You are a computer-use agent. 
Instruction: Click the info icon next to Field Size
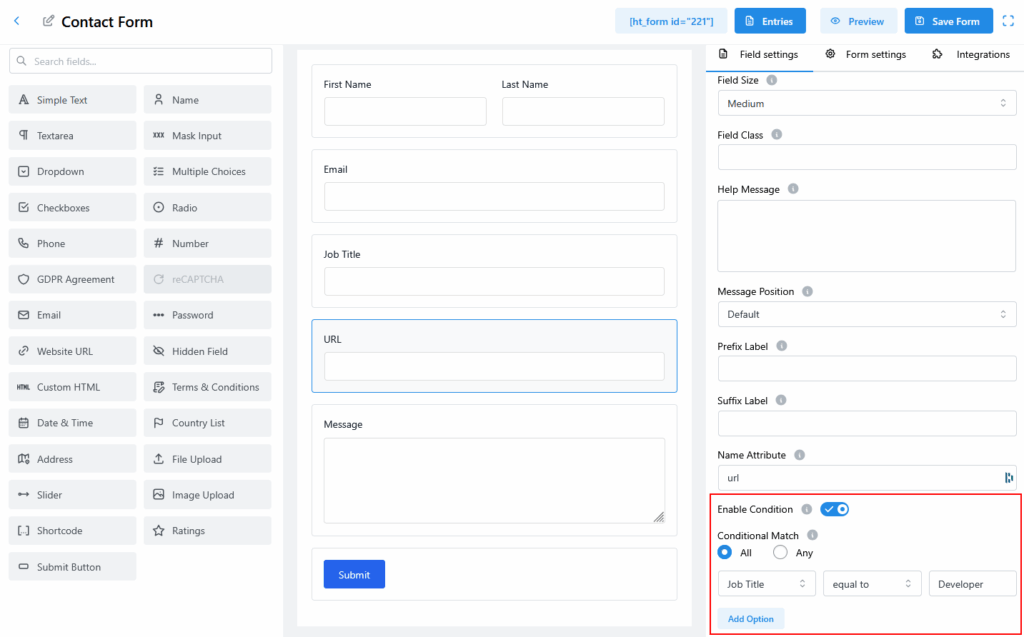[x=771, y=80]
